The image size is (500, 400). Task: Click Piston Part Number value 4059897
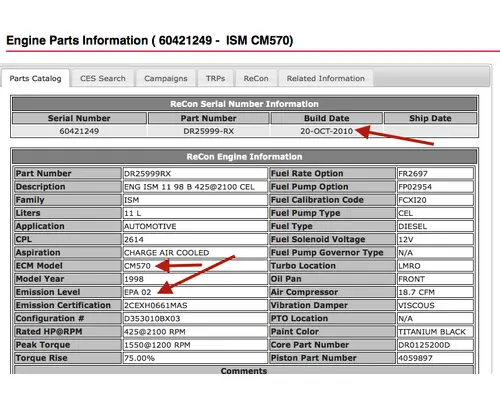[435, 358]
